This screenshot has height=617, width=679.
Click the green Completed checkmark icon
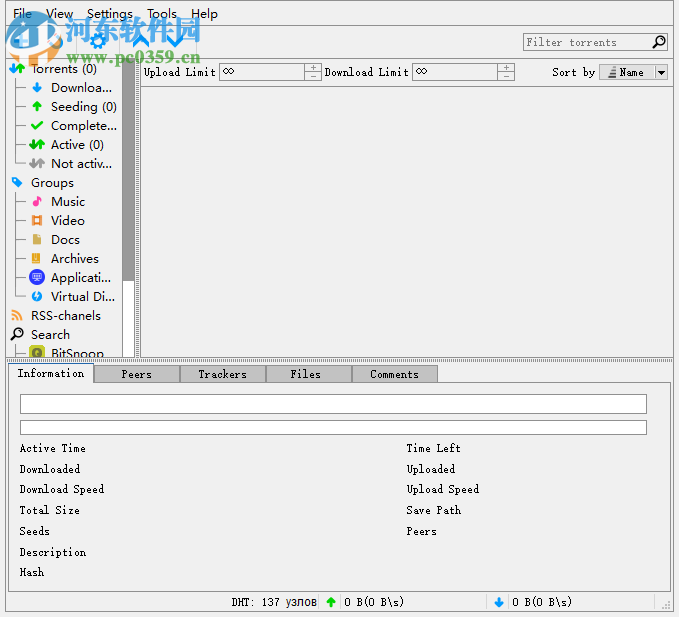point(37,126)
